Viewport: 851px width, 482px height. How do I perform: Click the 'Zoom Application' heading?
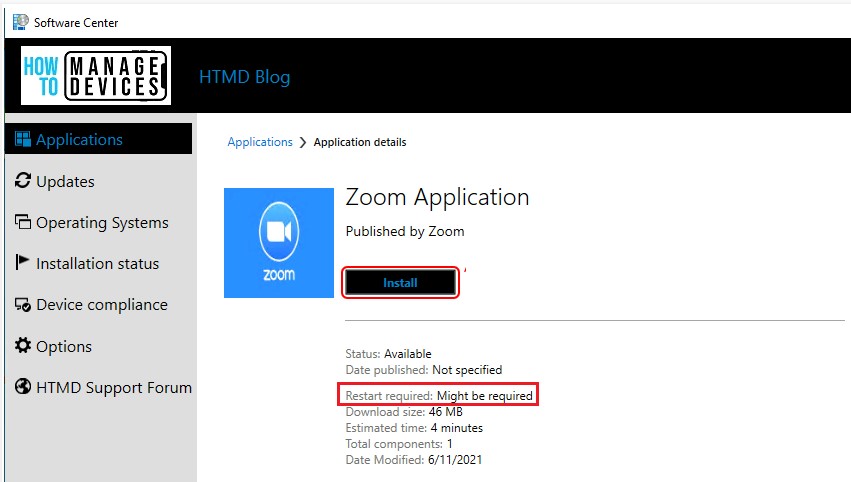[437, 197]
